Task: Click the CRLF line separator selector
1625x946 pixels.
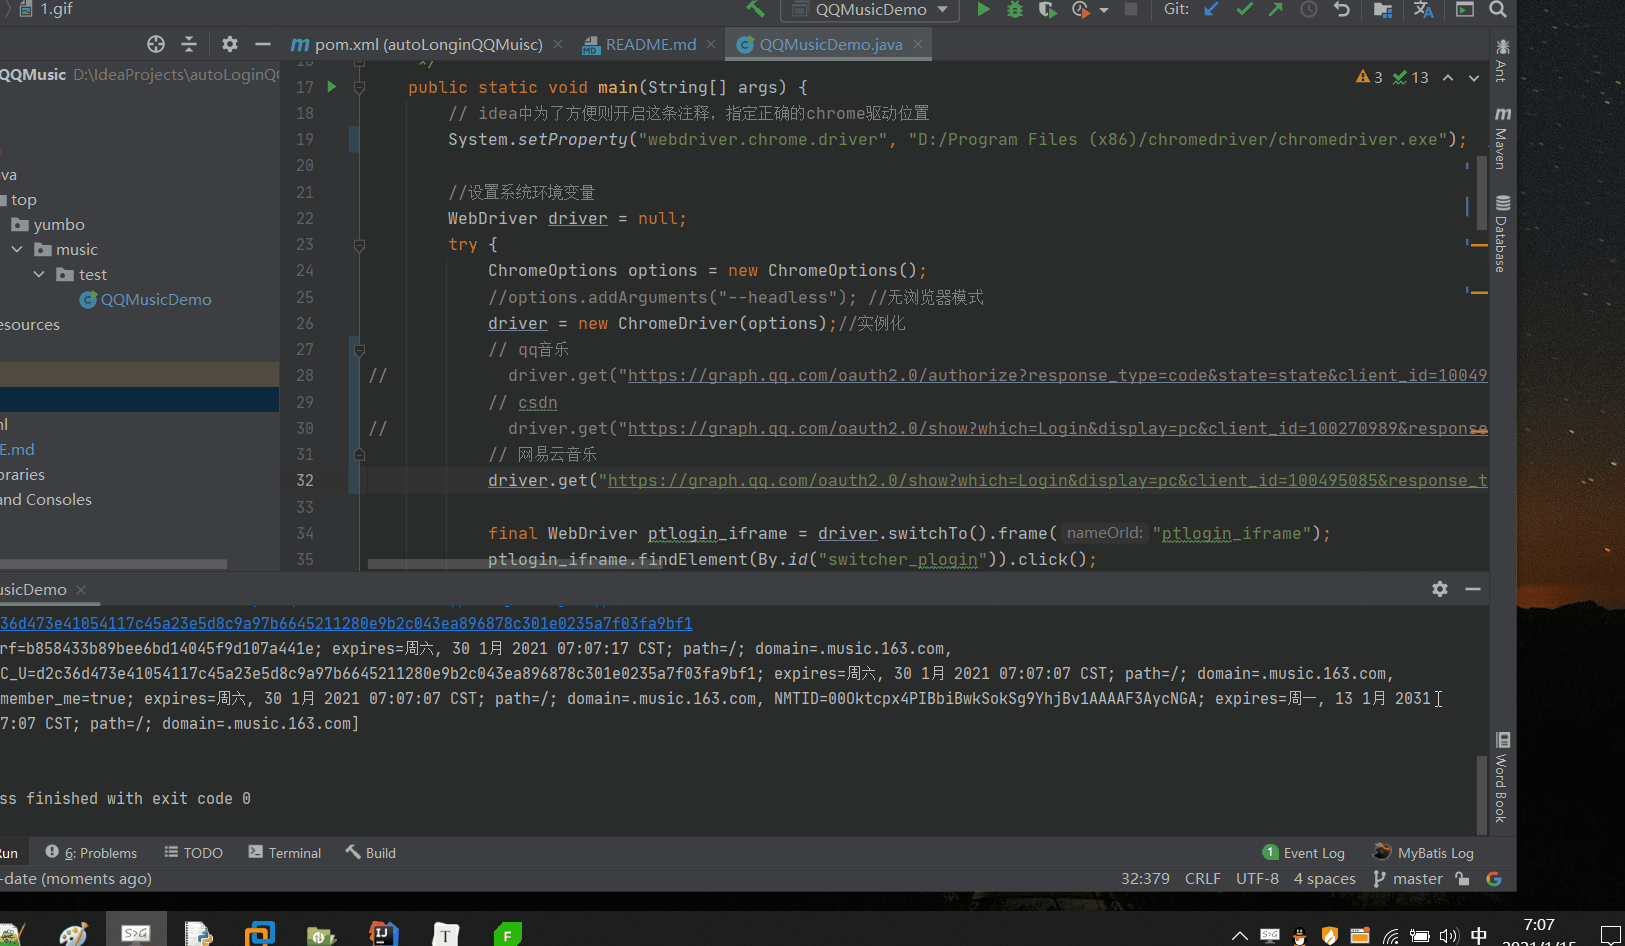Action: 1203,878
